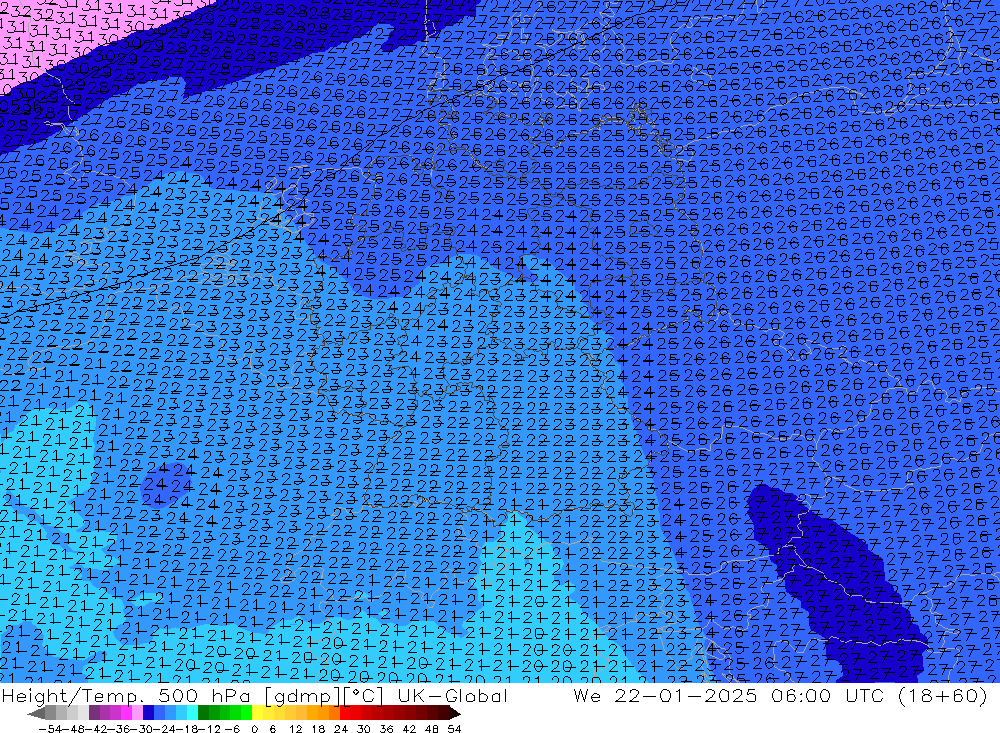Click the gray left arrow of color scale
Viewport: 1000px width, 733px height.
36,713
